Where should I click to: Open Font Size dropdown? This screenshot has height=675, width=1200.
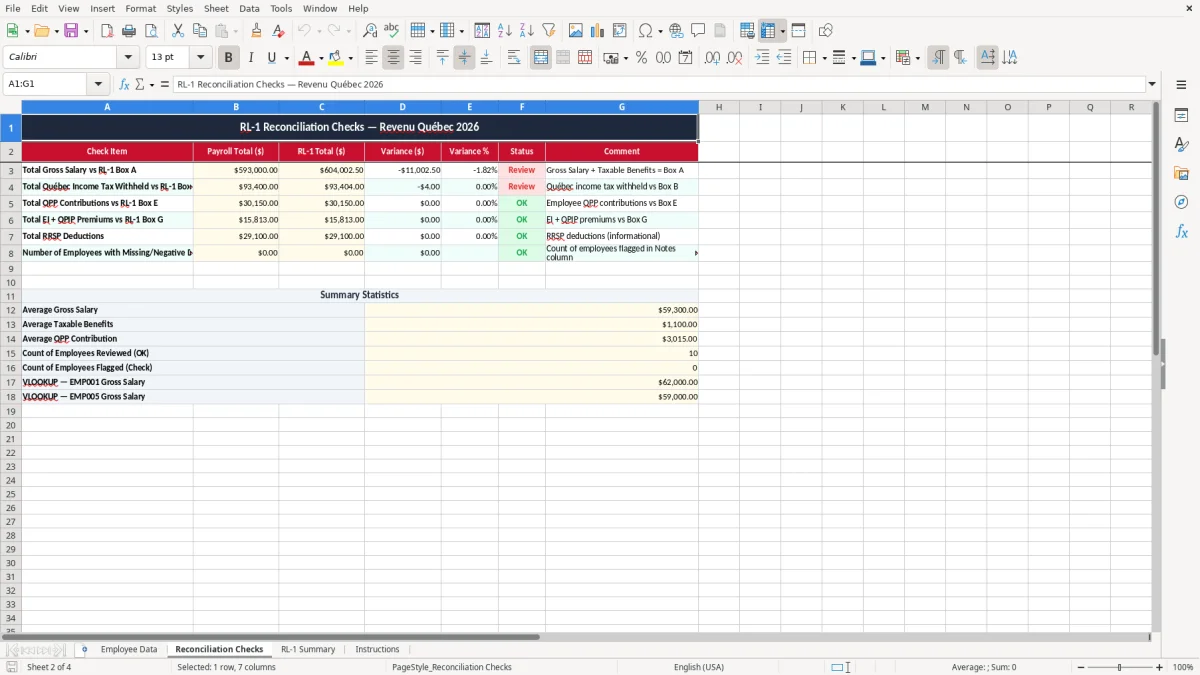tap(200, 58)
